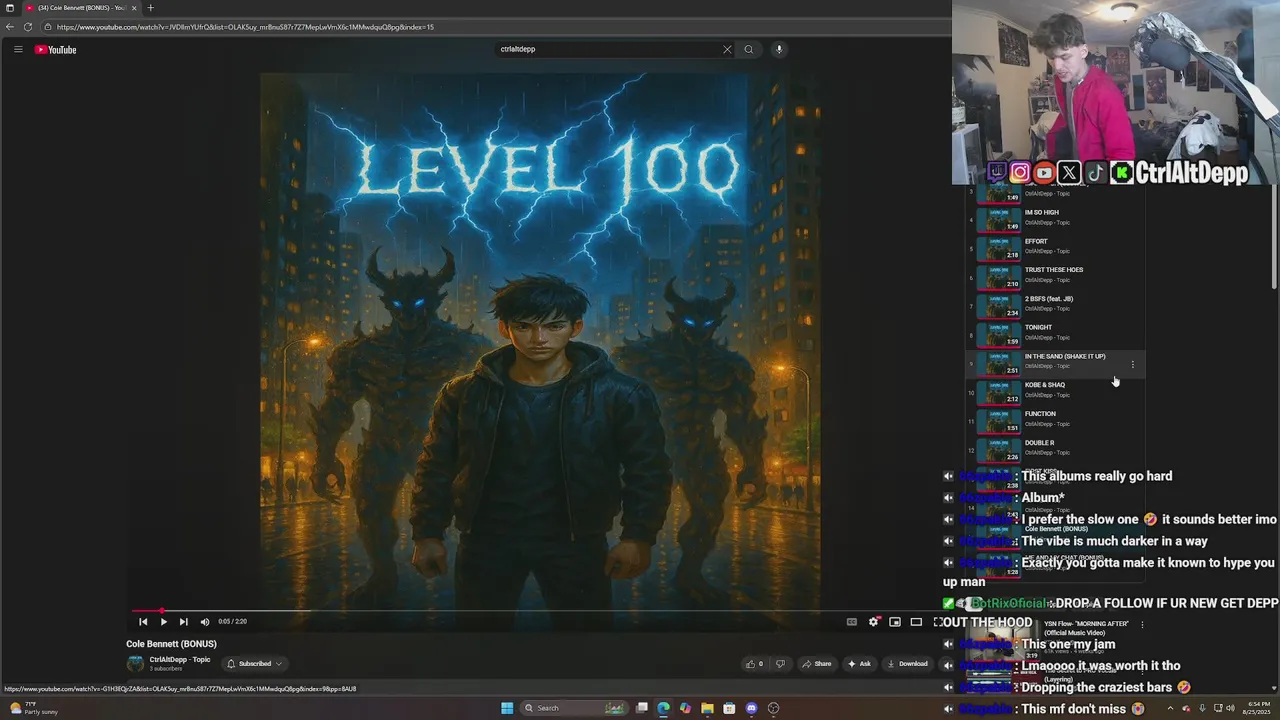Open Microsoft Edge from taskbar
Screen dimensions: 1280x720
tap(663, 708)
